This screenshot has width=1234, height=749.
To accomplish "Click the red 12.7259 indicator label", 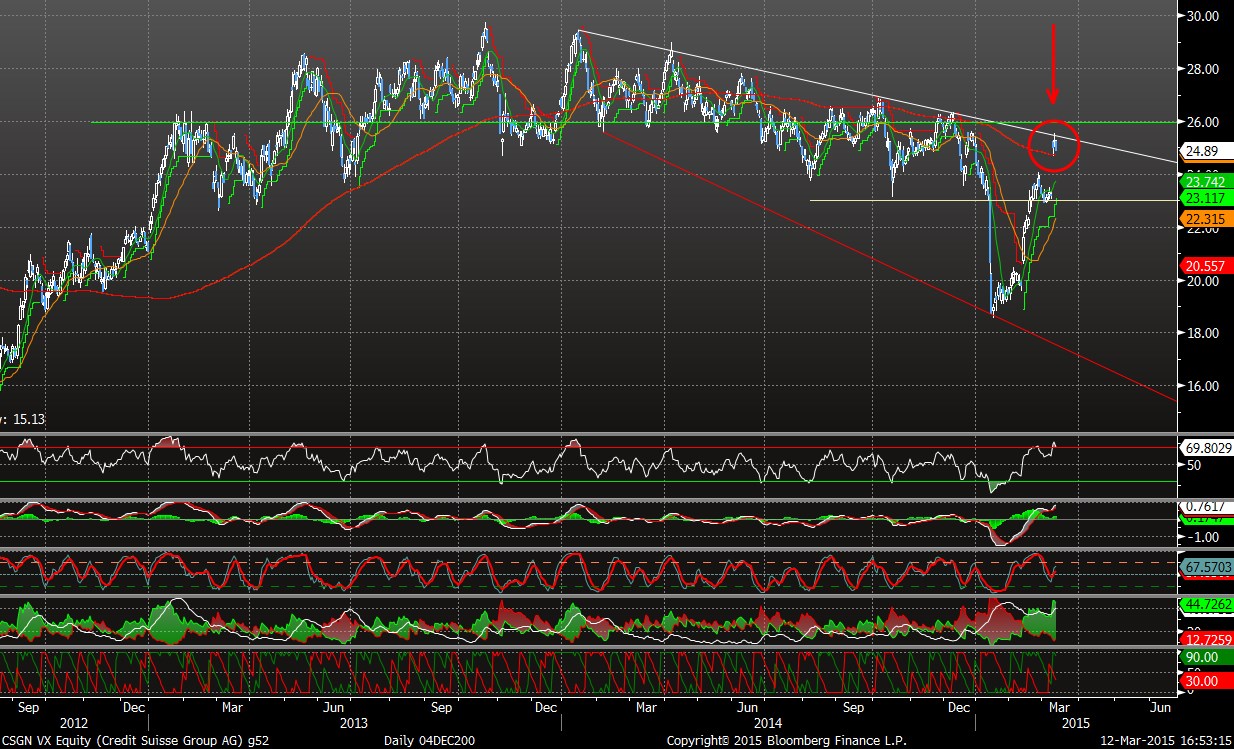I will (1204, 639).
